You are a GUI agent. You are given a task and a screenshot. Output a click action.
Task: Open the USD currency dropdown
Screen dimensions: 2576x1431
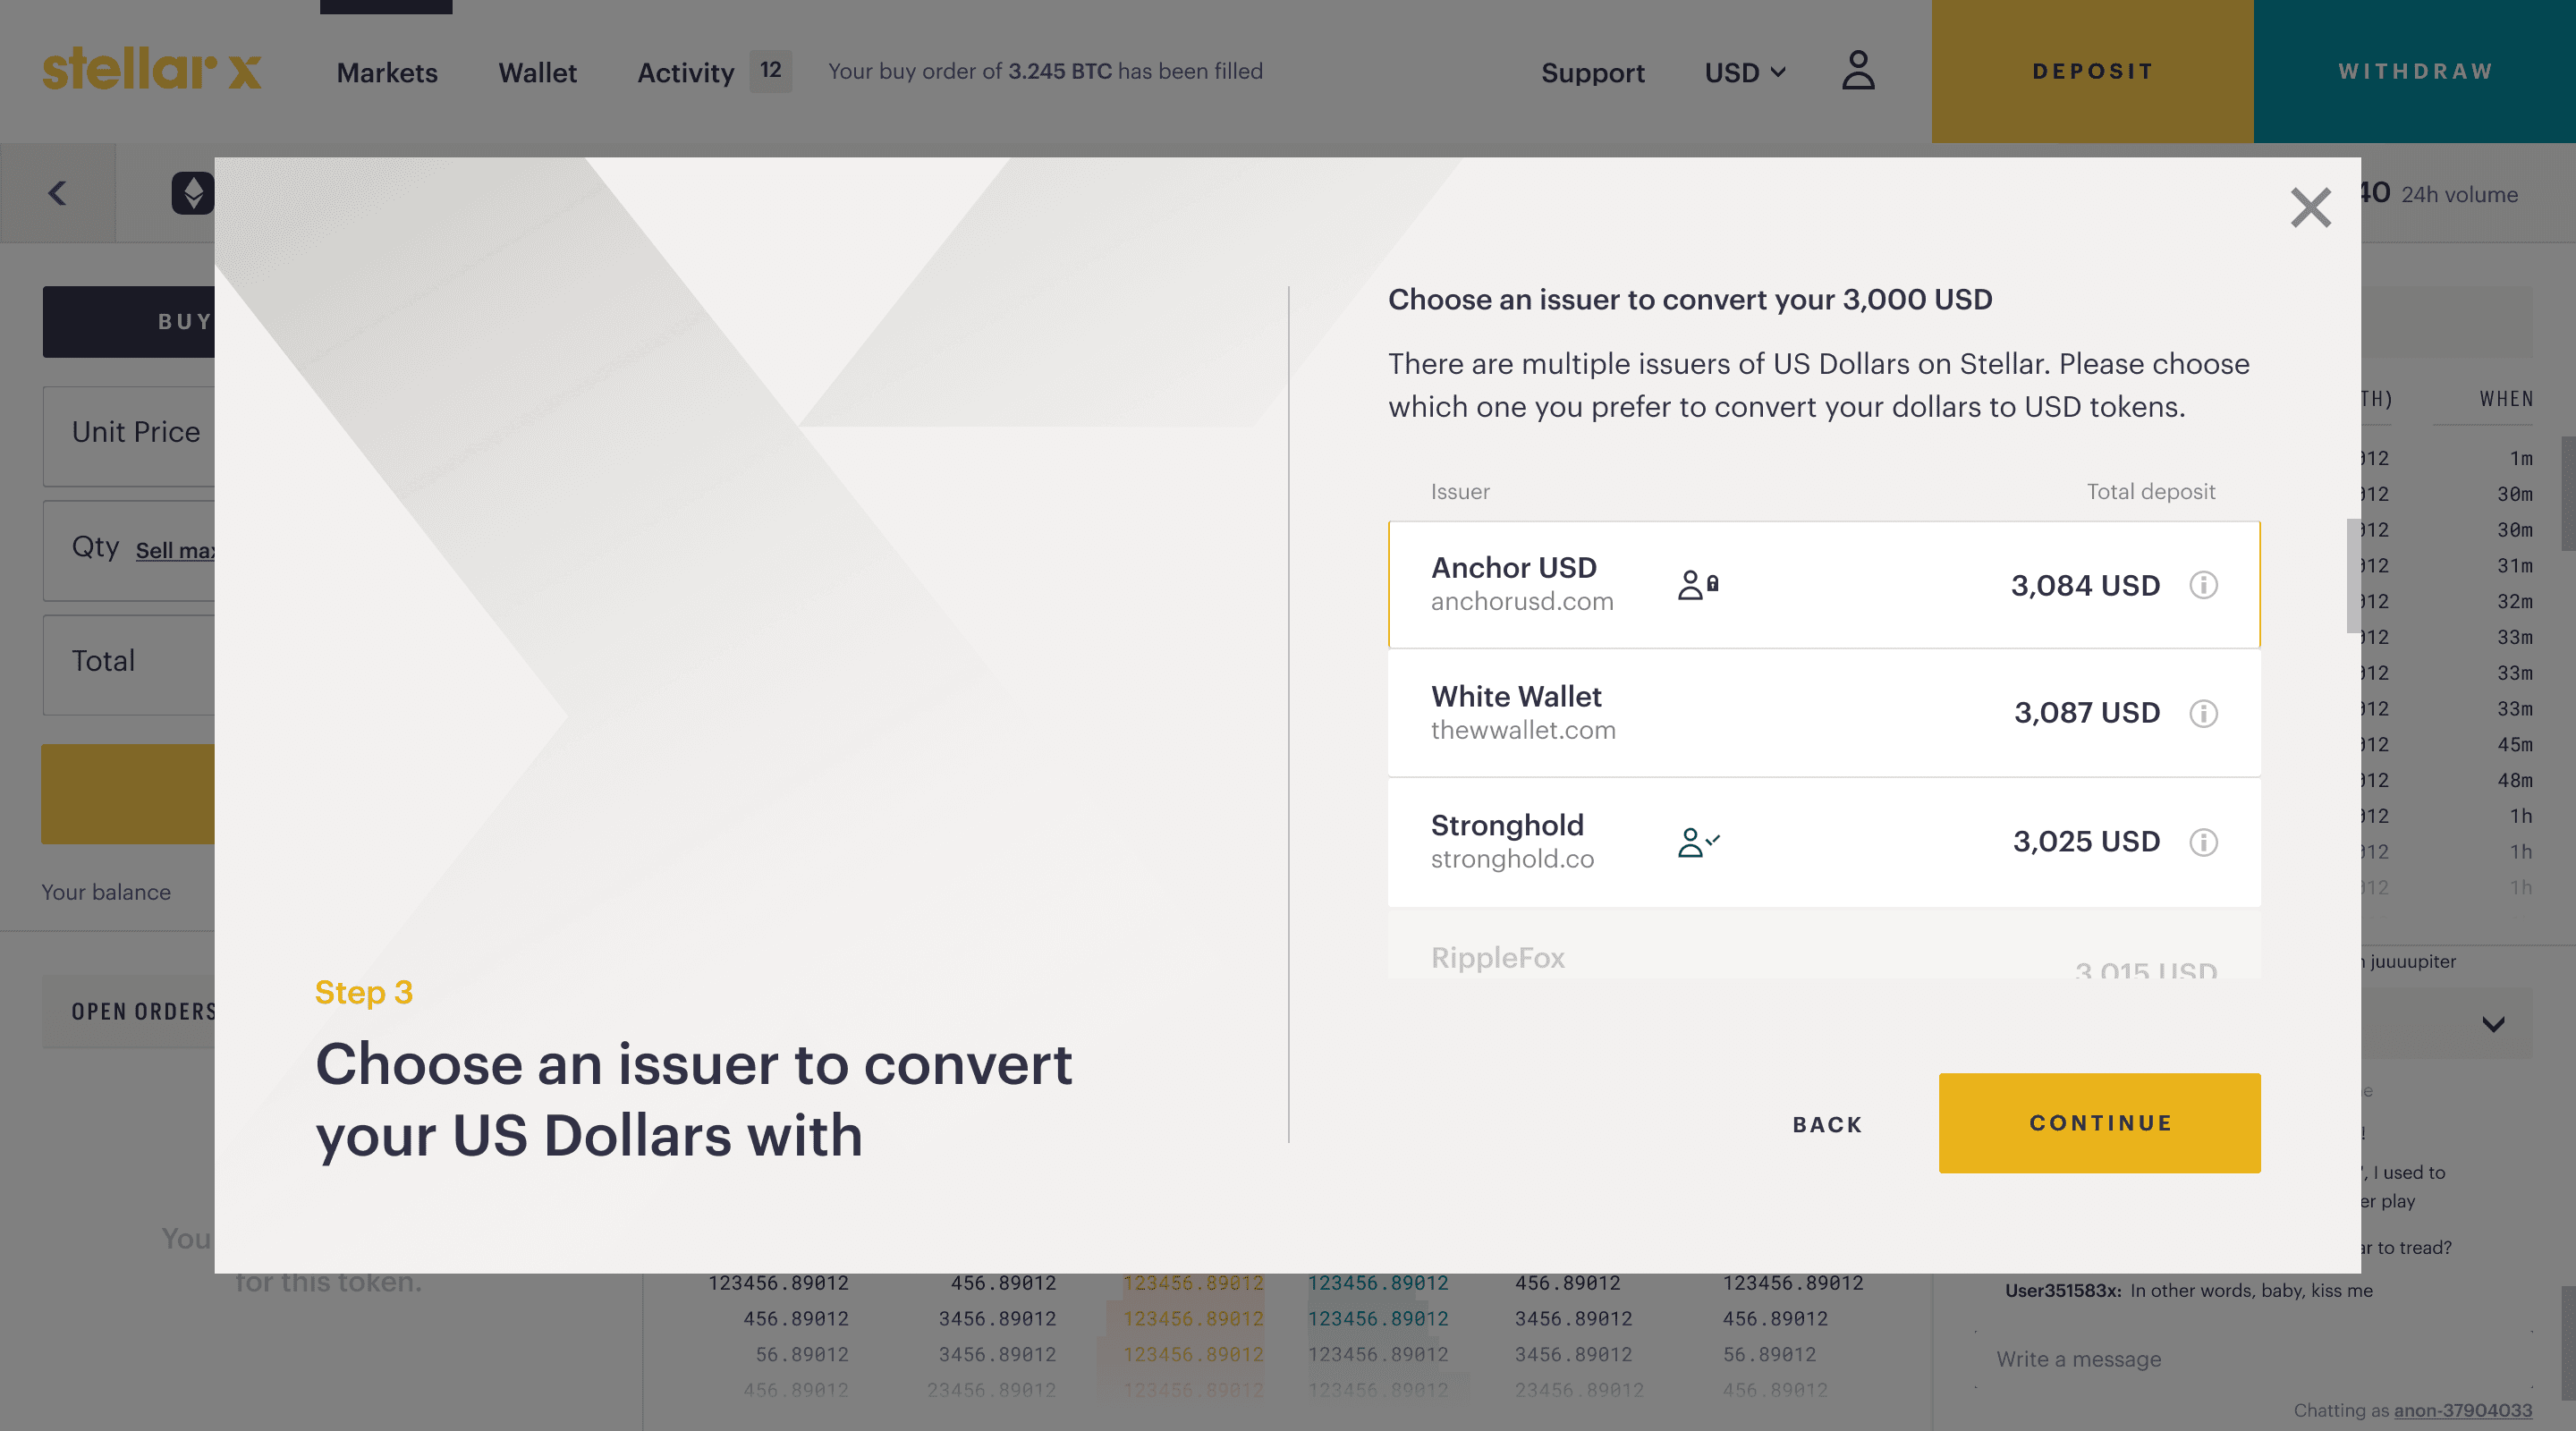click(x=1744, y=72)
